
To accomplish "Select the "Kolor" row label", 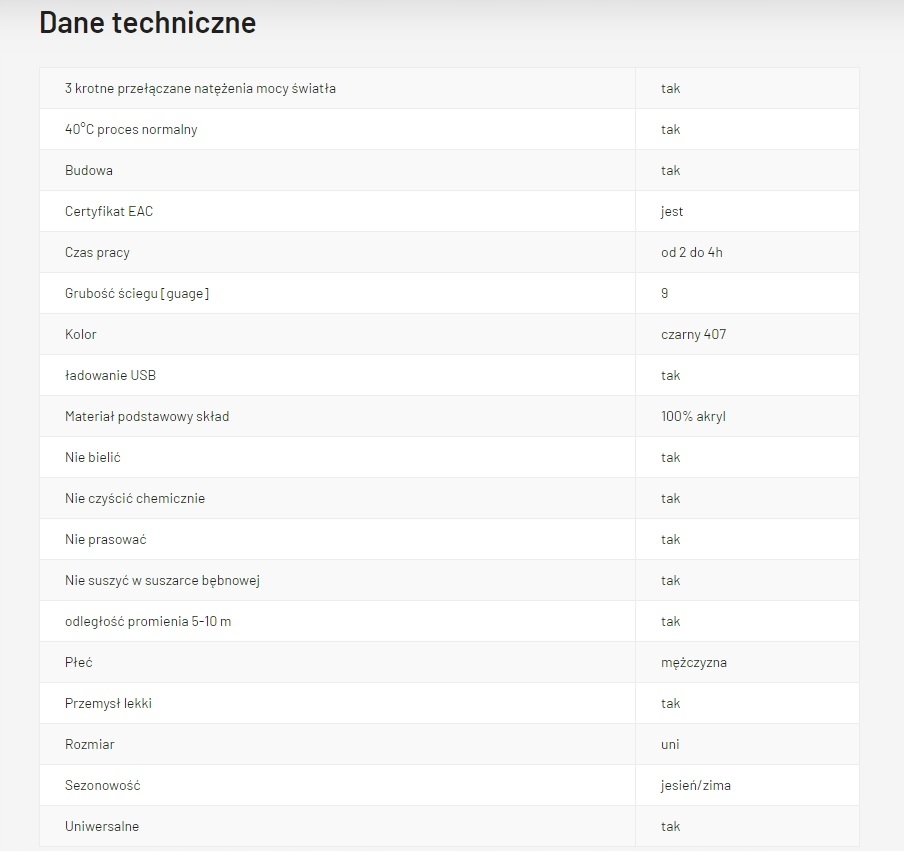I will pos(81,335).
